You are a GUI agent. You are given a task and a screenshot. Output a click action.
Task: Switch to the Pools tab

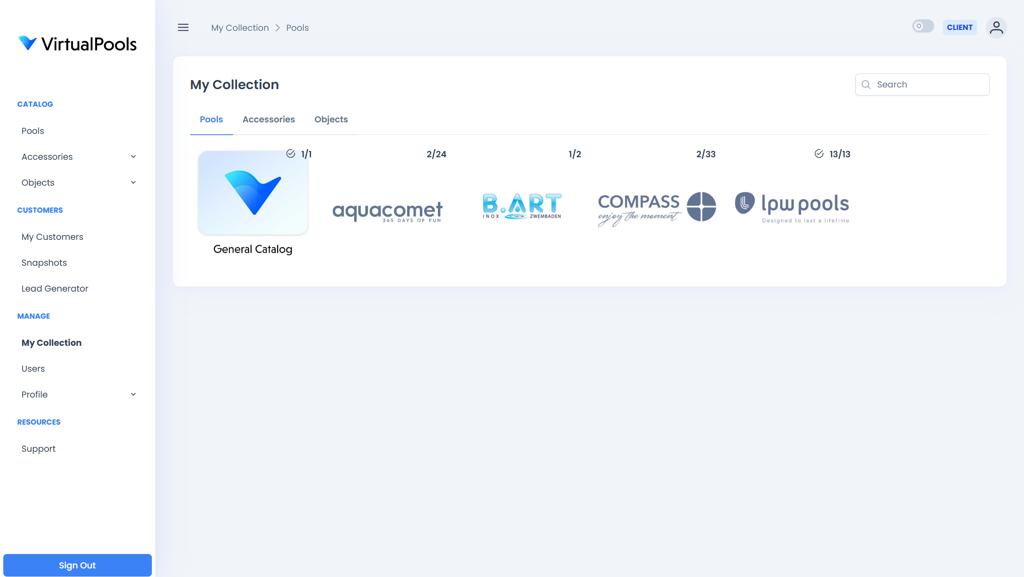(211, 119)
